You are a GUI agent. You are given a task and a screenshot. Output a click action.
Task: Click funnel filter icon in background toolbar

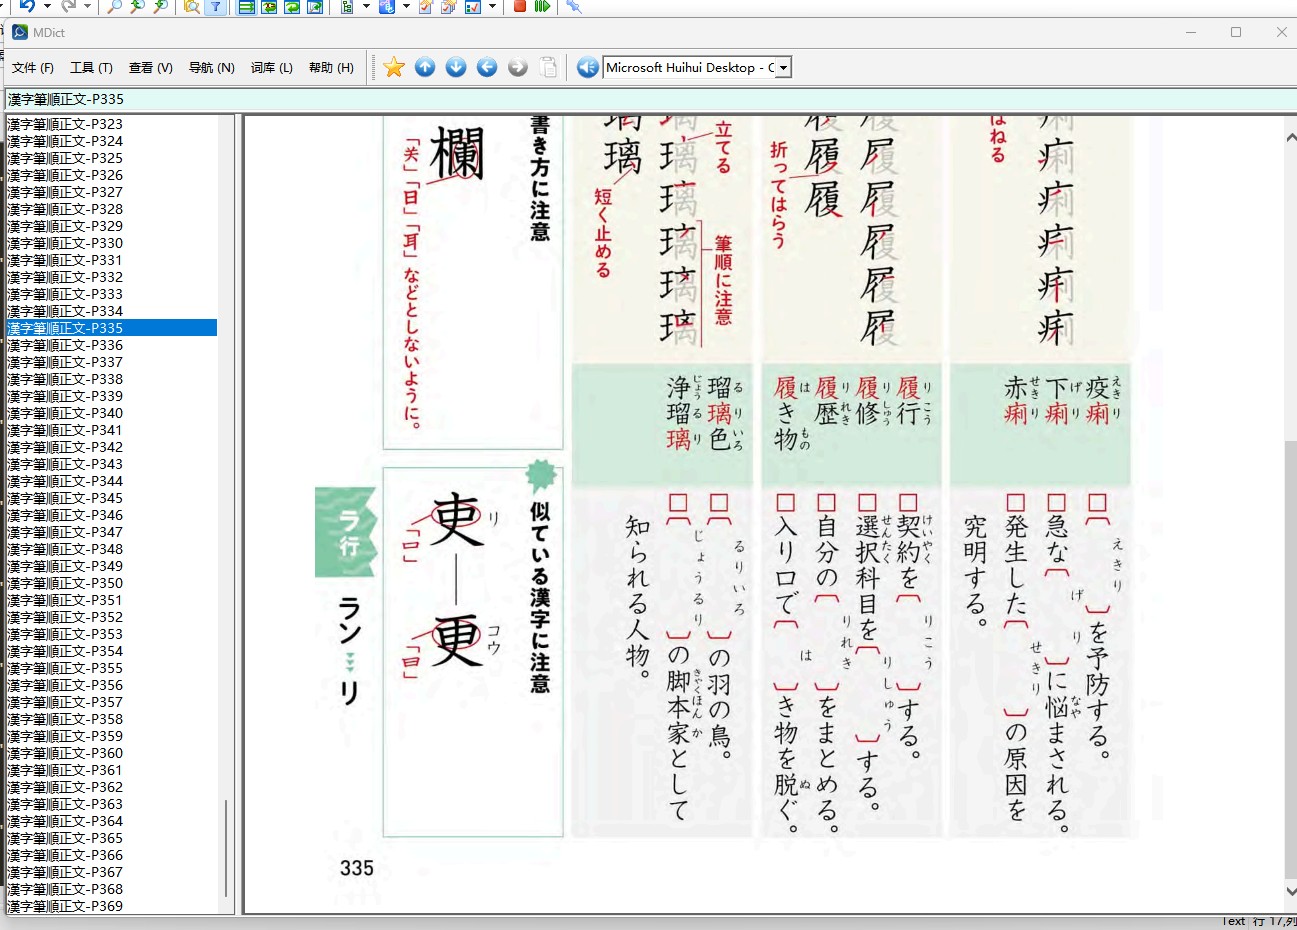215,6
